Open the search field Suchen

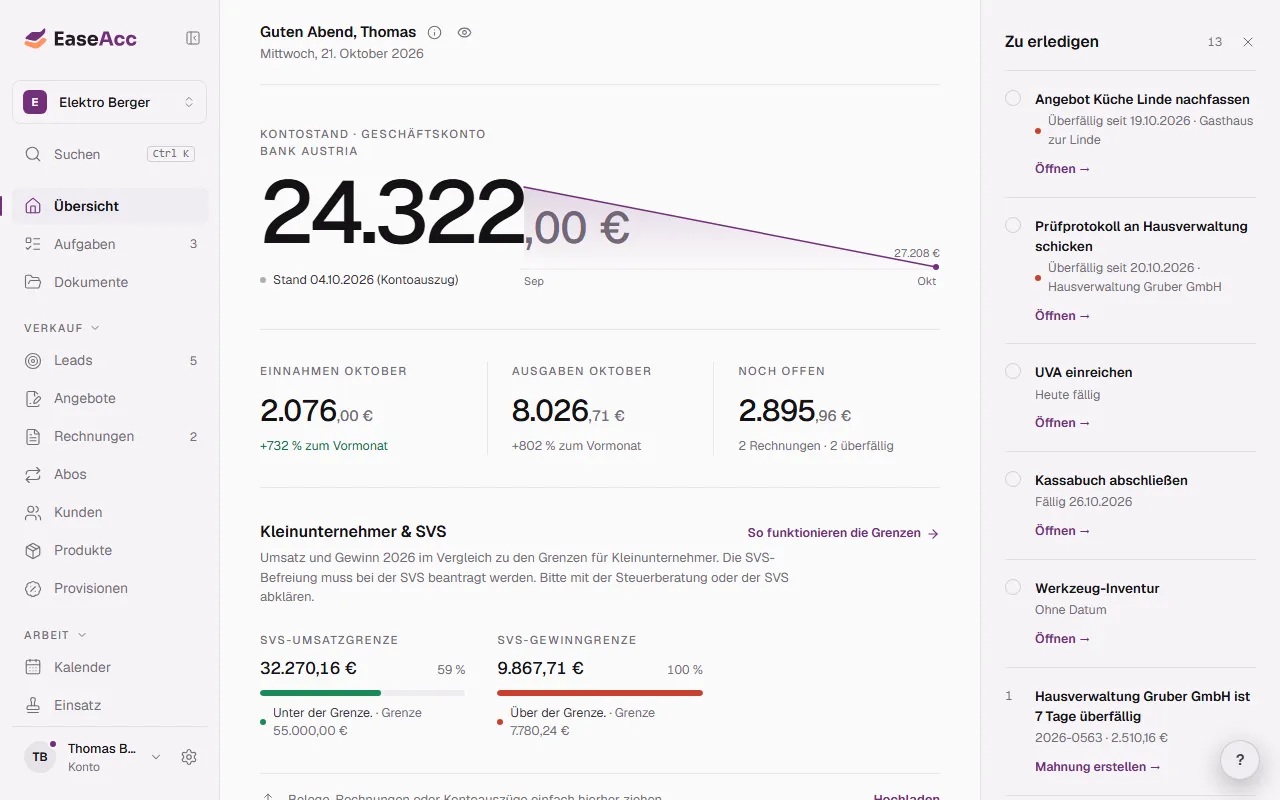(x=110, y=154)
